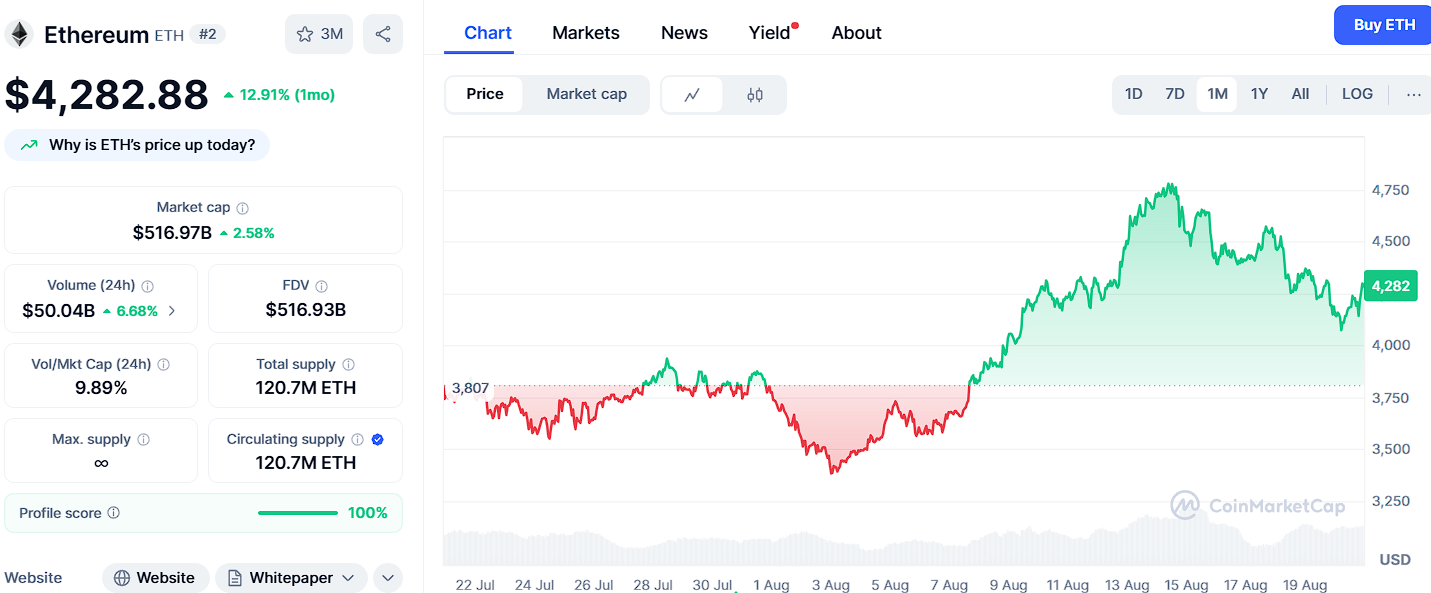
Task: Set chart range to 1D
Action: click(x=1133, y=94)
